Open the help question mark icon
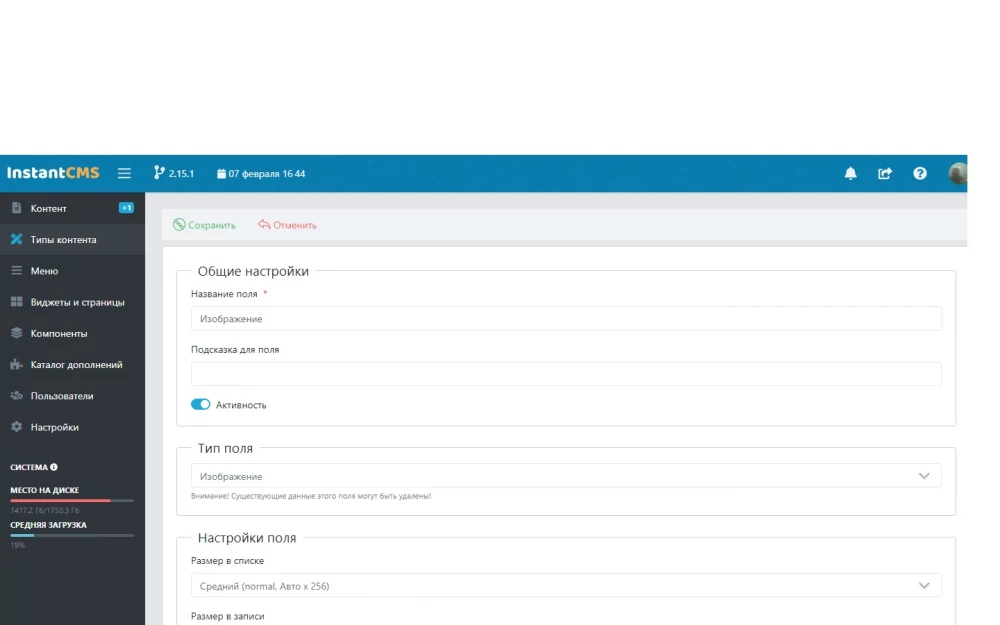This screenshot has width=1000, height=625. tap(920, 173)
